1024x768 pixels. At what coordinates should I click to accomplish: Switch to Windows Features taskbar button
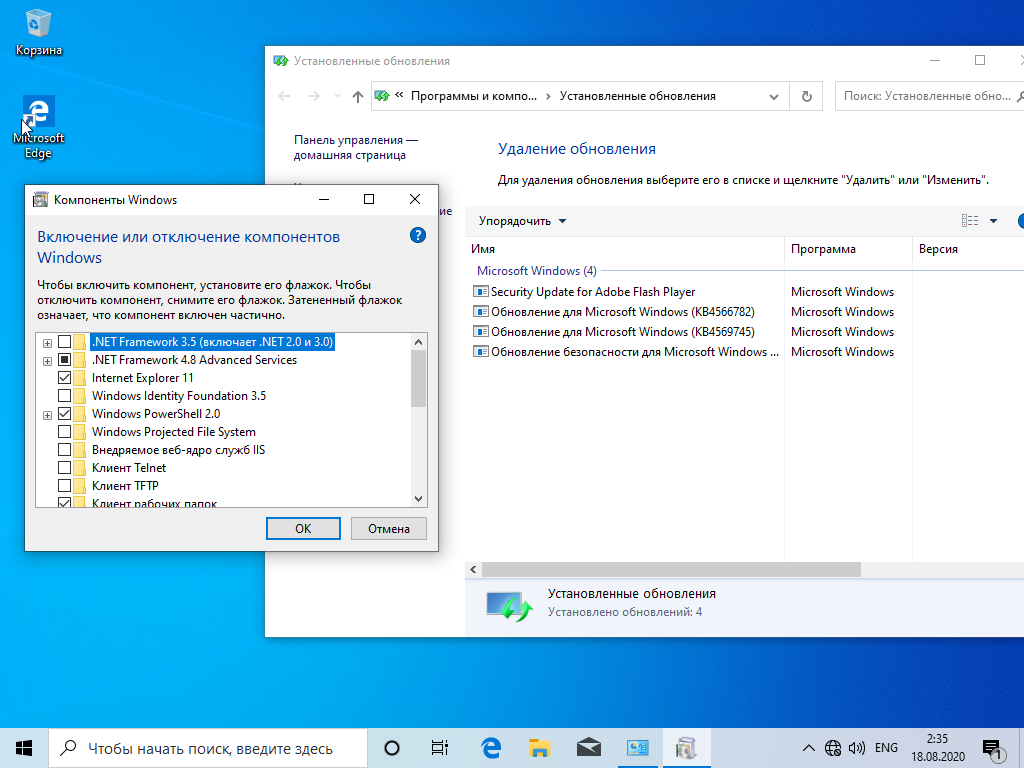pyautogui.click(x=686, y=748)
